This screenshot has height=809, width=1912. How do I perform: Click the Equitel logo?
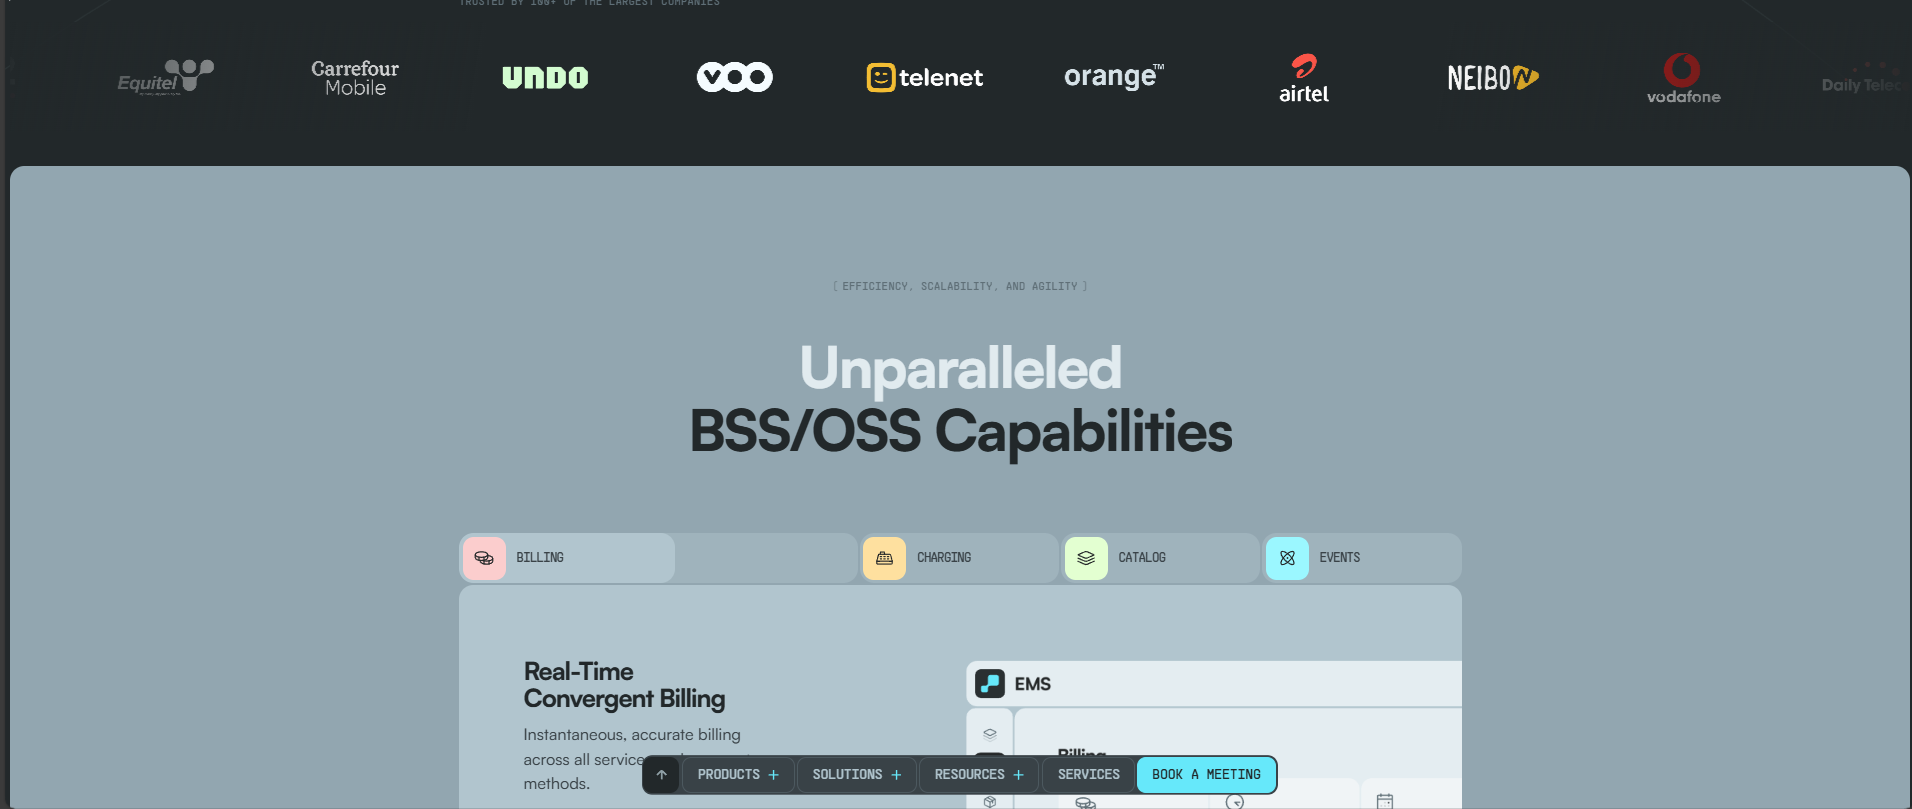(165, 77)
